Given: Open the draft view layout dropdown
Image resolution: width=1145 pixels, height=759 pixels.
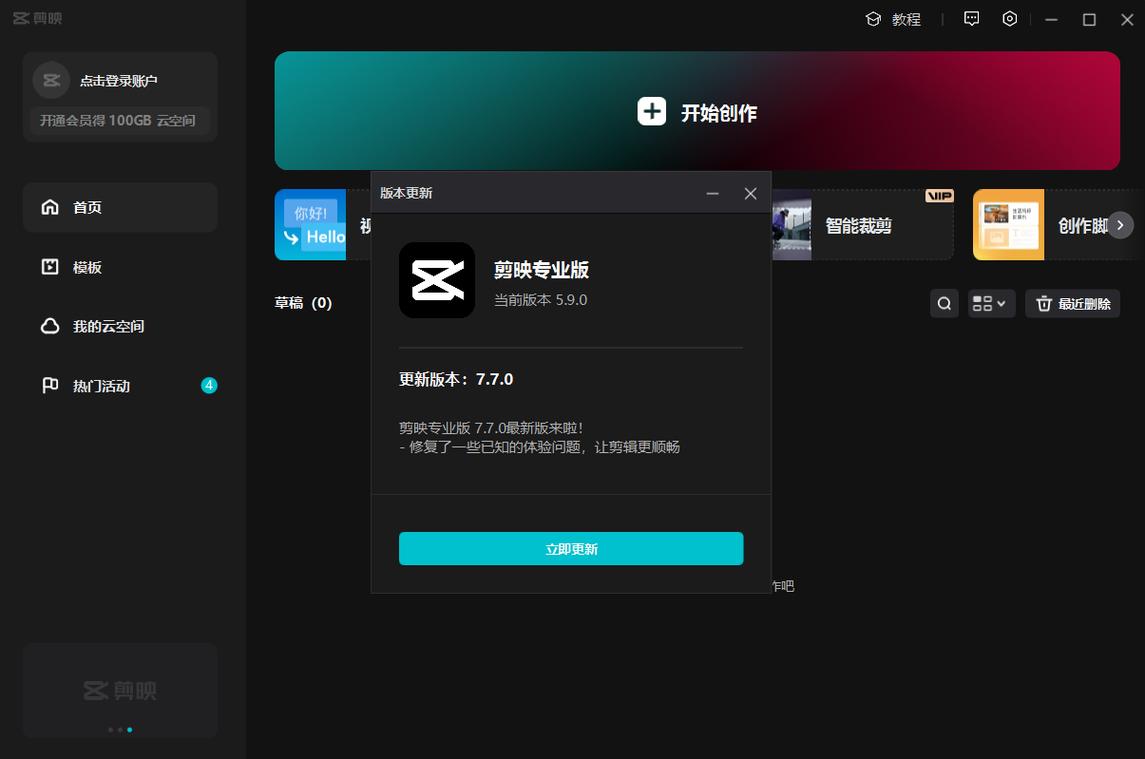Looking at the screenshot, I should (x=991, y=303).
